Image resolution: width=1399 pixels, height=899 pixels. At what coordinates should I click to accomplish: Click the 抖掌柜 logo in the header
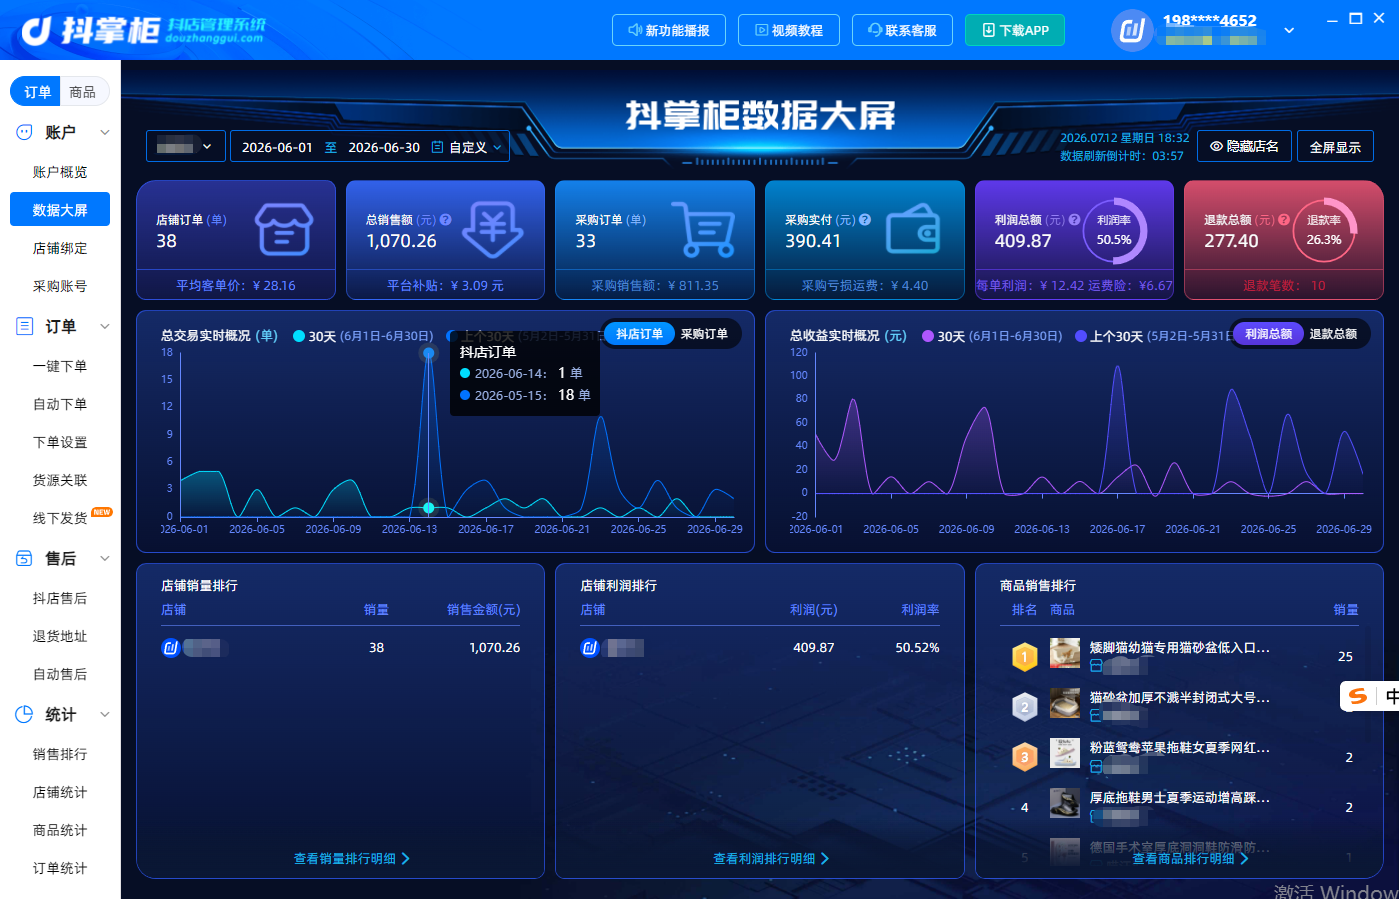tap(143, 30)
